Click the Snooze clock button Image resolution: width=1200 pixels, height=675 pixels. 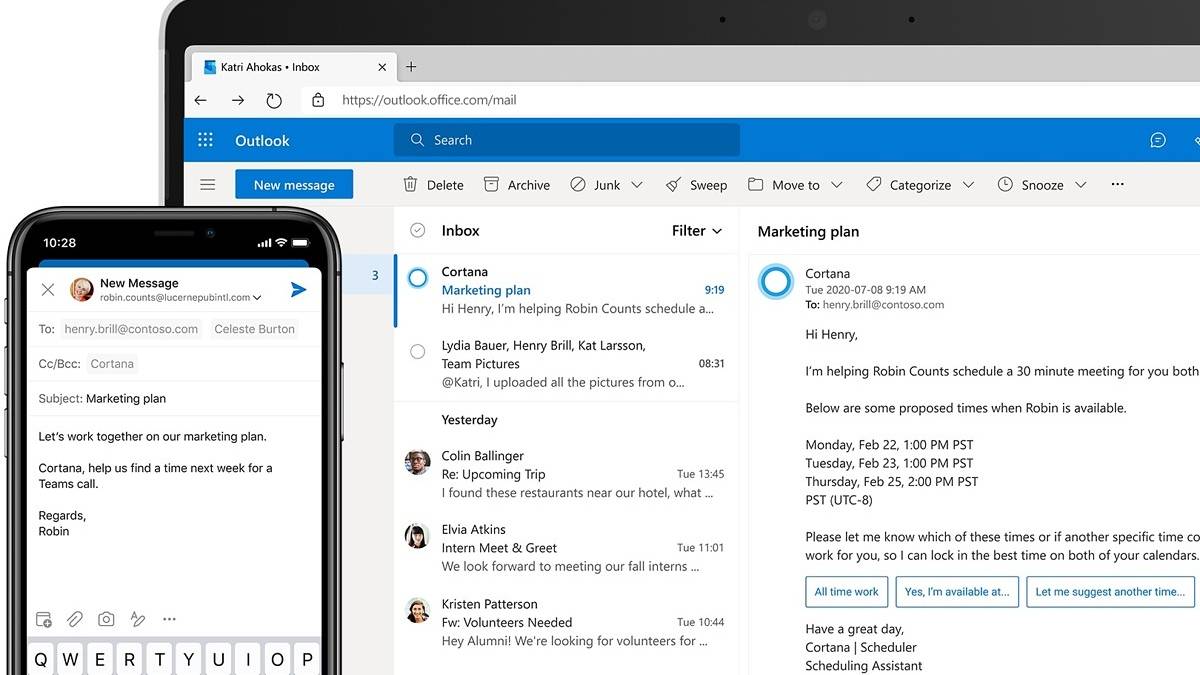(1030, 185)
